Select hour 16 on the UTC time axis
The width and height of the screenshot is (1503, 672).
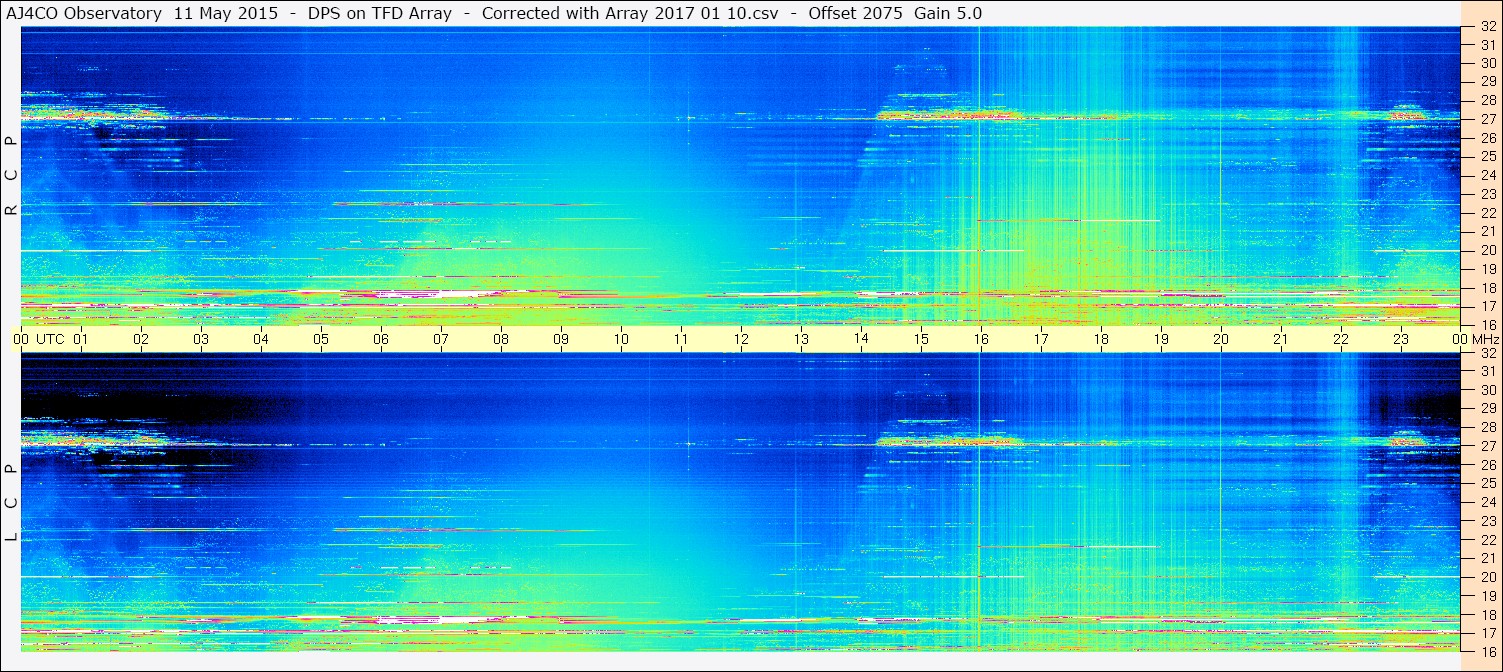click(x=981, y=339)
